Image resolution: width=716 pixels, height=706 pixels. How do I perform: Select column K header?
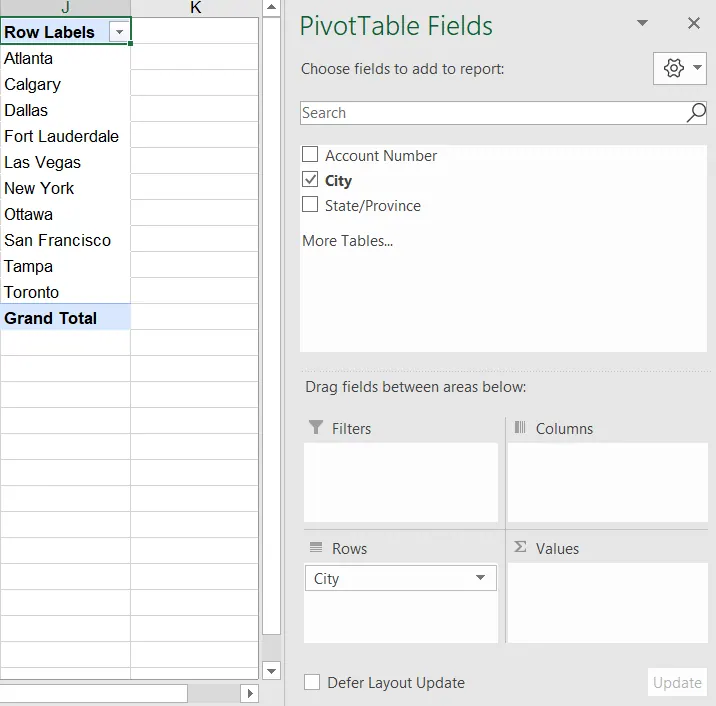pos(195,8)
